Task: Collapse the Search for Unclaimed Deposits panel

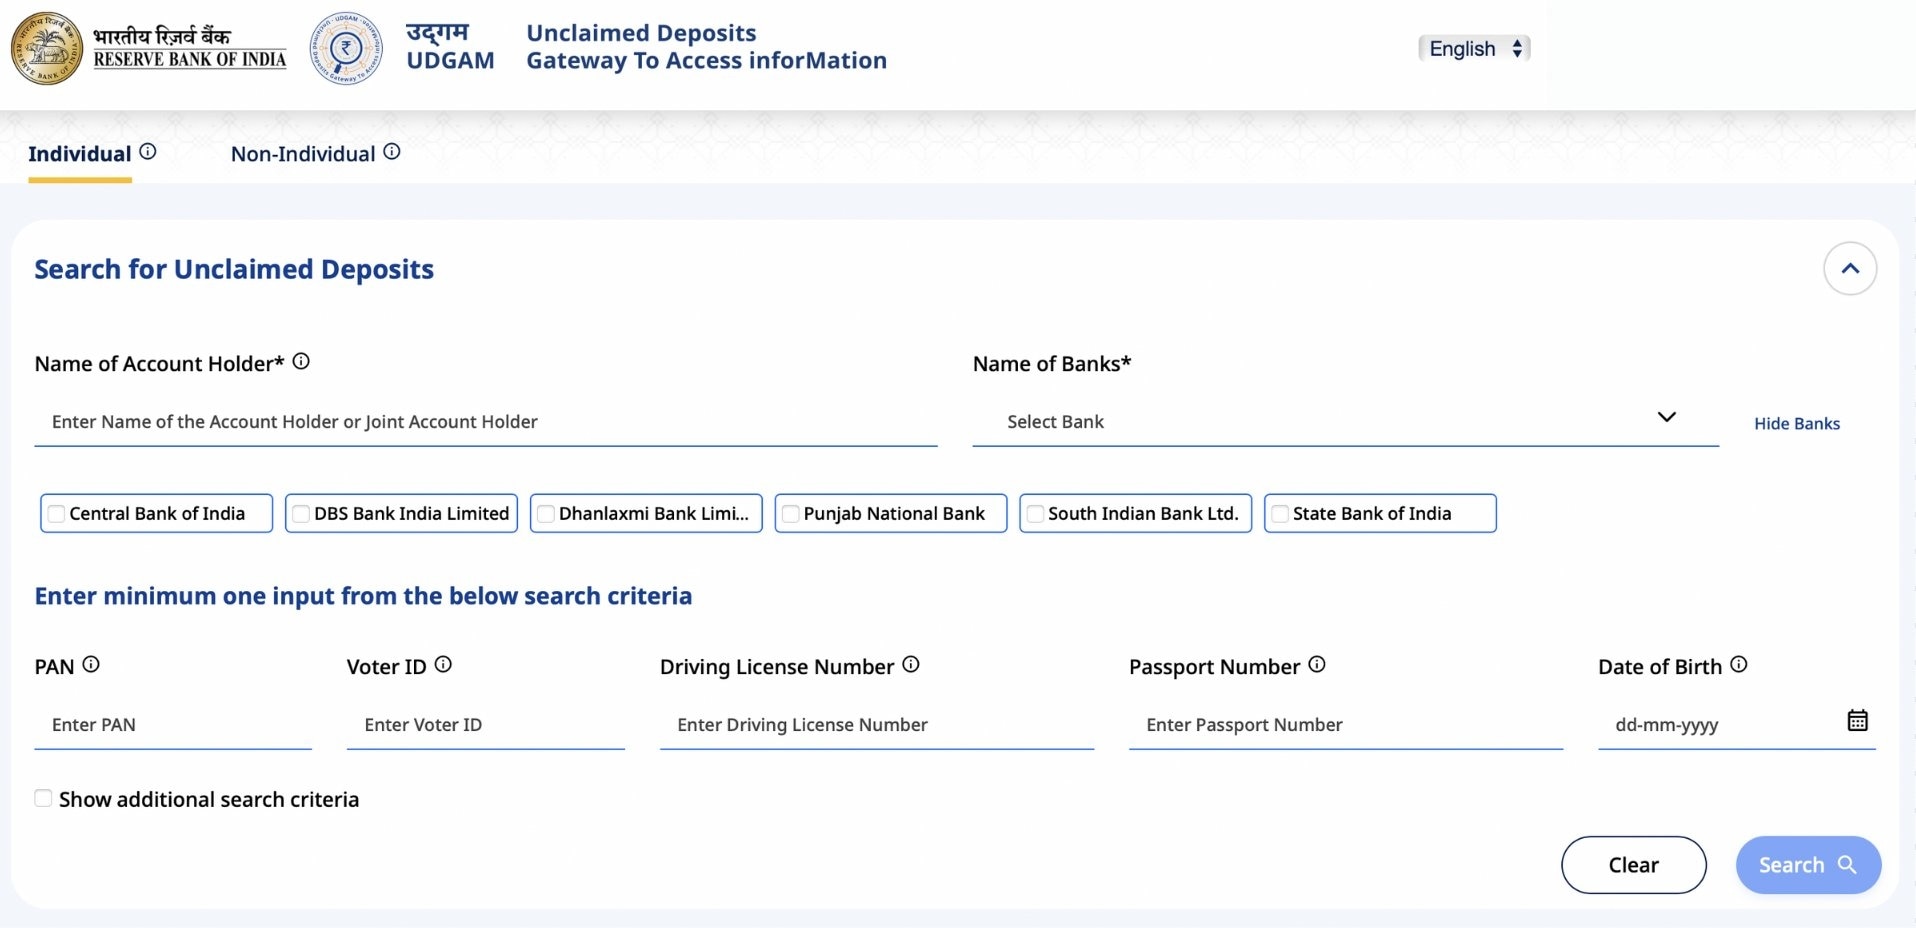Action: 1849,268
